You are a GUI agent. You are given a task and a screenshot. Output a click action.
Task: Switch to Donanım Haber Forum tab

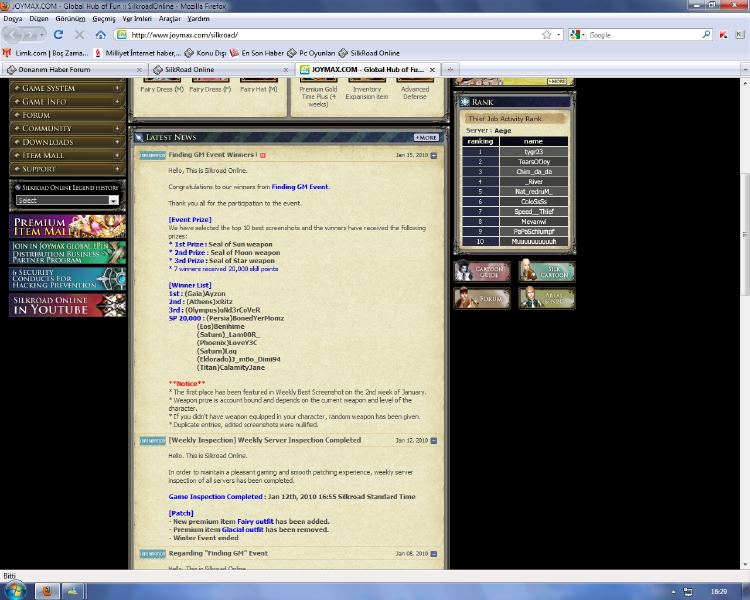click(x=74, y=69)
